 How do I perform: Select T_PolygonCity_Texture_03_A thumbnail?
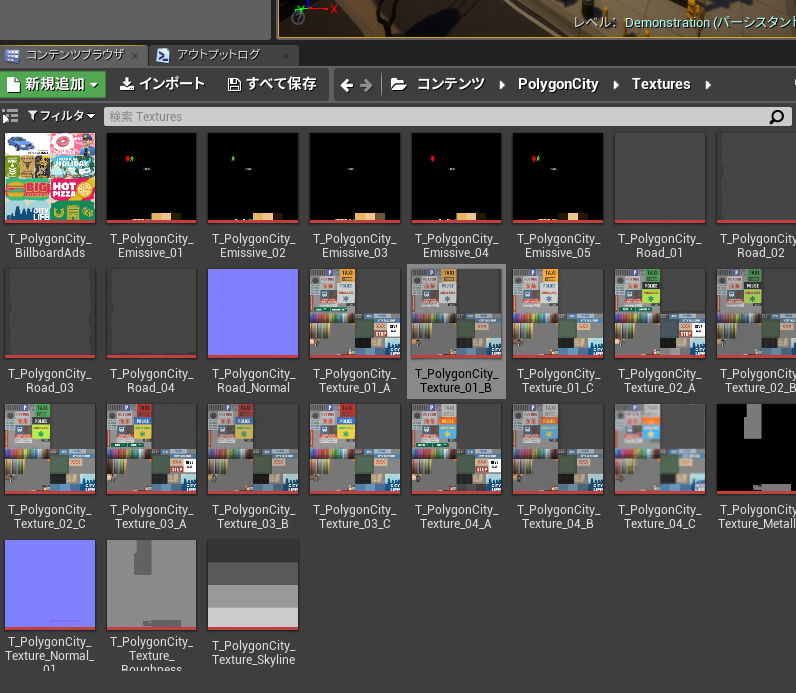pyautogui.click(x=151, y=449)
